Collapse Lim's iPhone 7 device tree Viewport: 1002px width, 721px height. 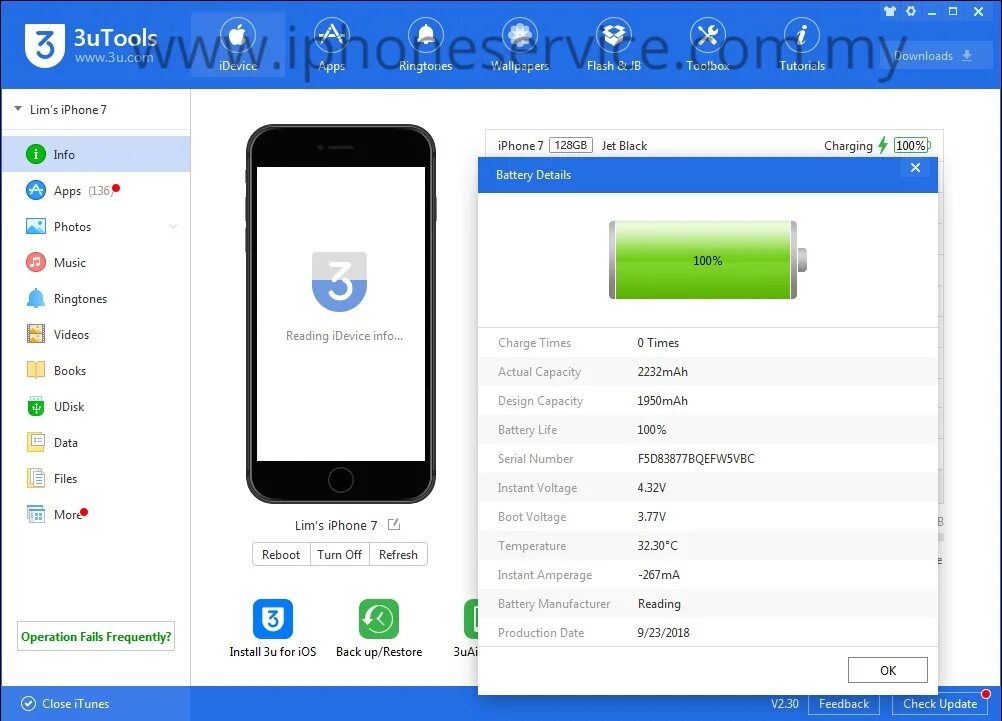coord(18,109)
